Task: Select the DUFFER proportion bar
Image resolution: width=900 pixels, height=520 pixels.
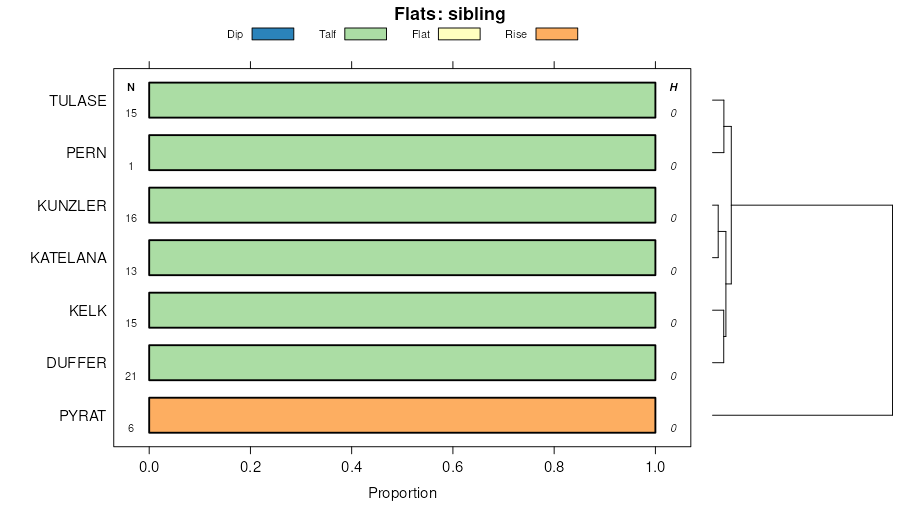Action: pos(402,363)
